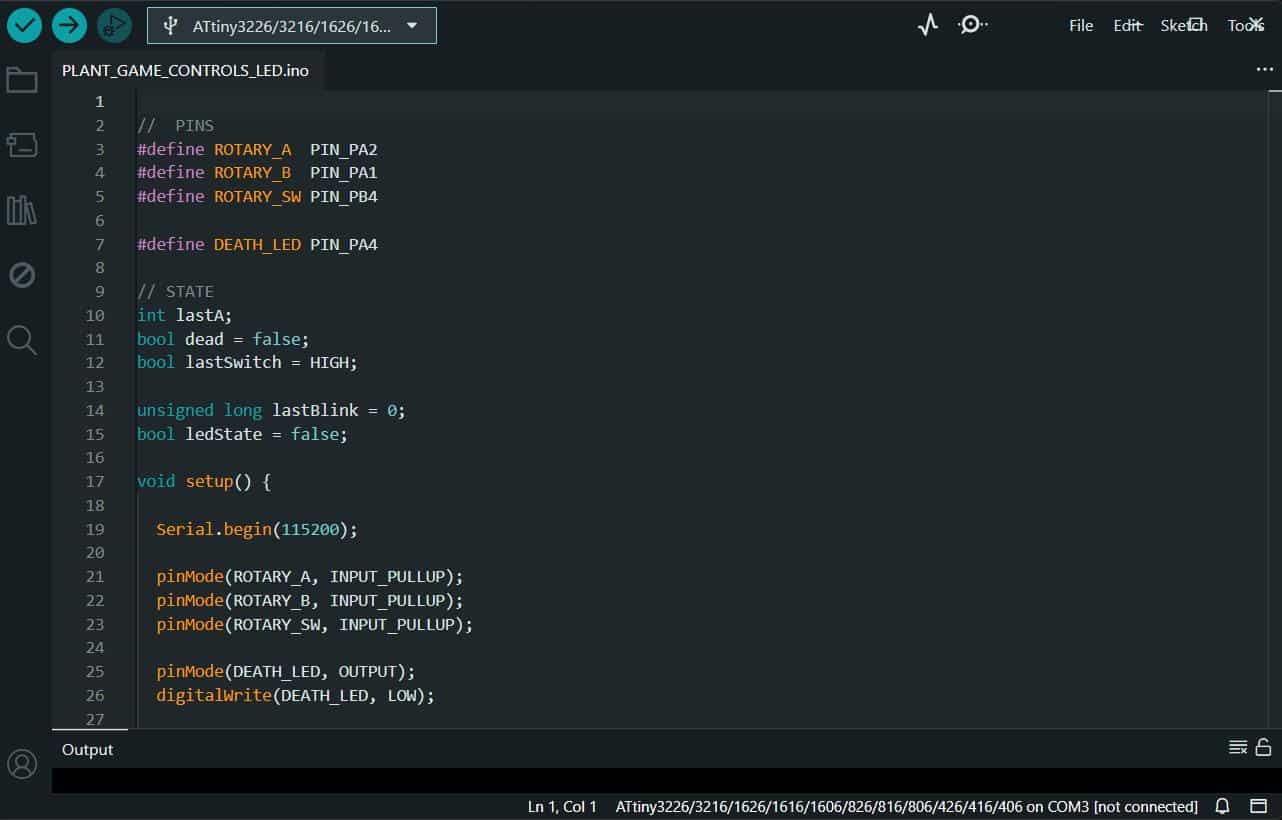Select the PLANT_GAME_CONTROLS_LED.ino tab
Image resolution: width=1282 pixels, height=820 pixels.
[186, 71]
